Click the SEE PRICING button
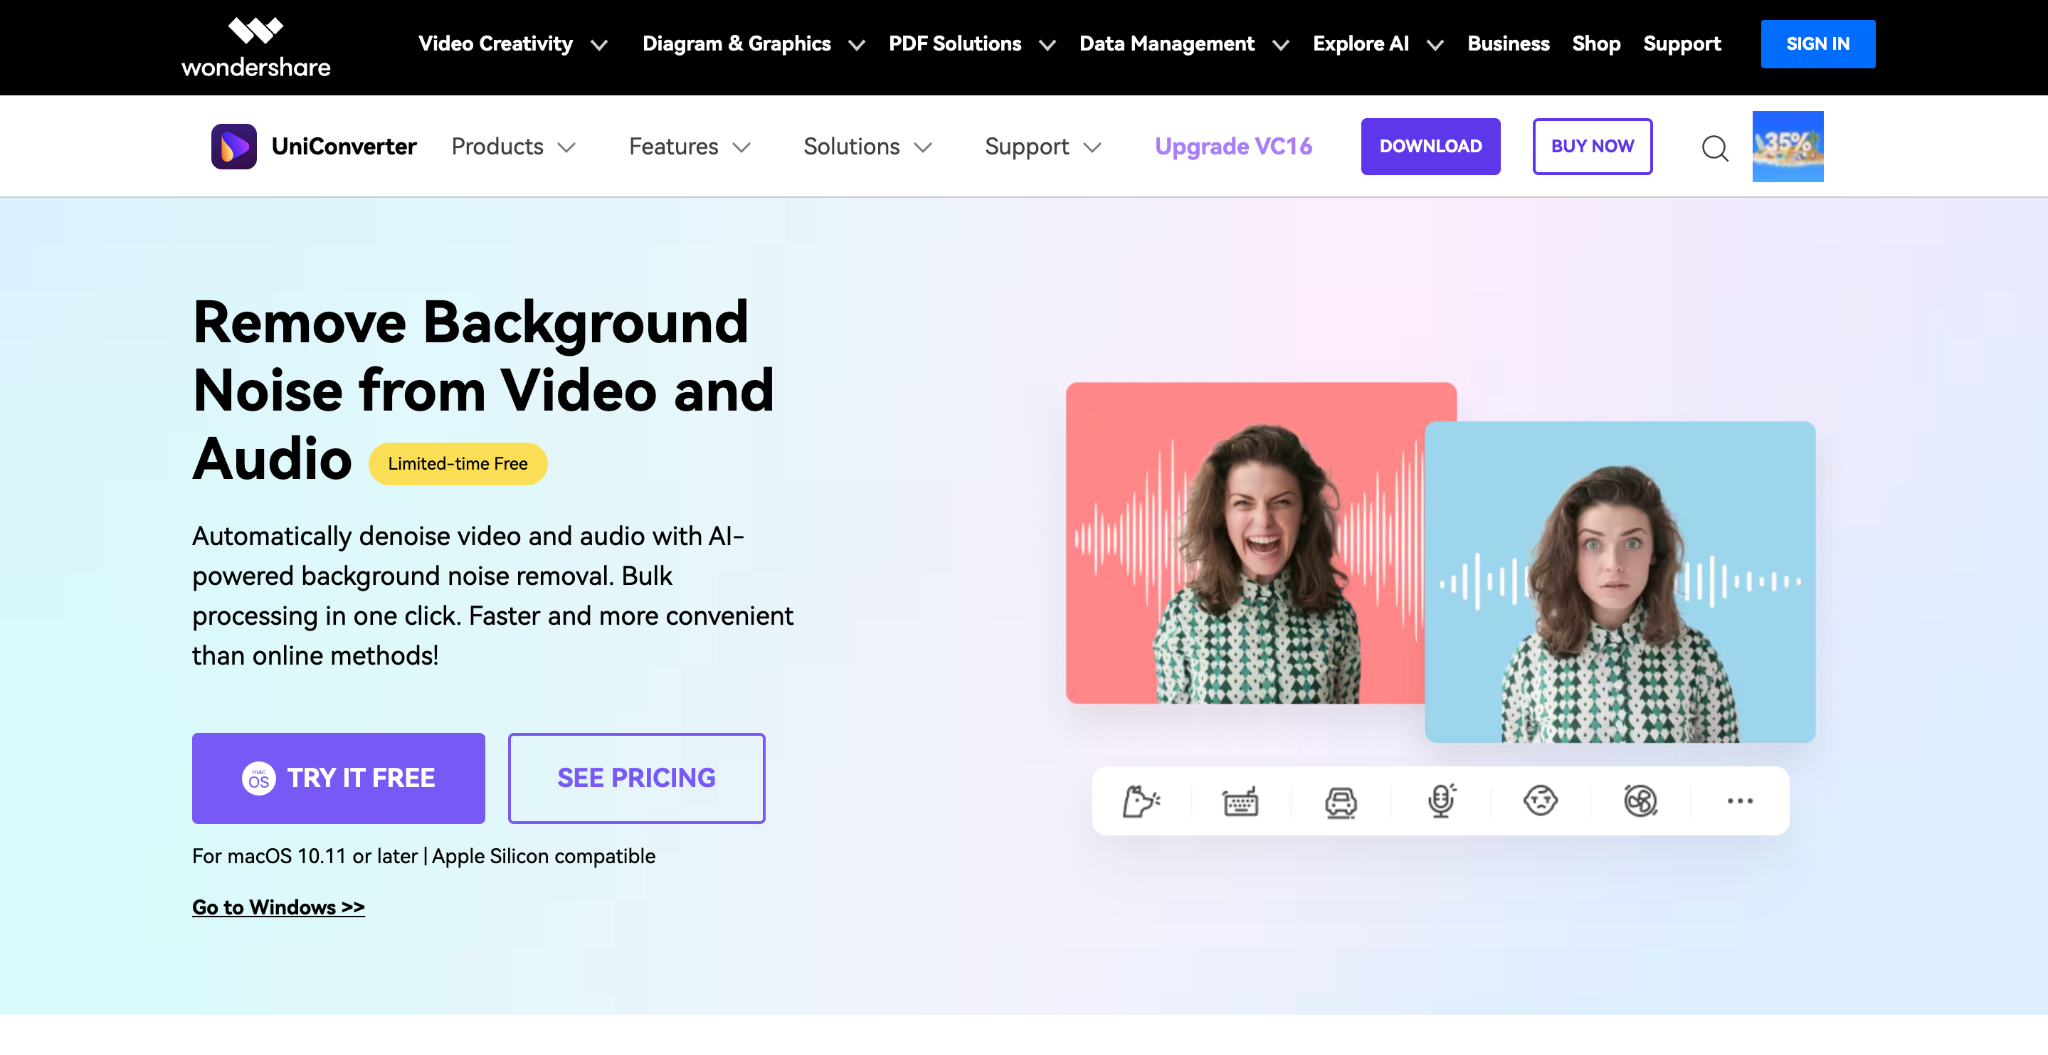Screen dimensions: 2048x1055 [637, 778]
